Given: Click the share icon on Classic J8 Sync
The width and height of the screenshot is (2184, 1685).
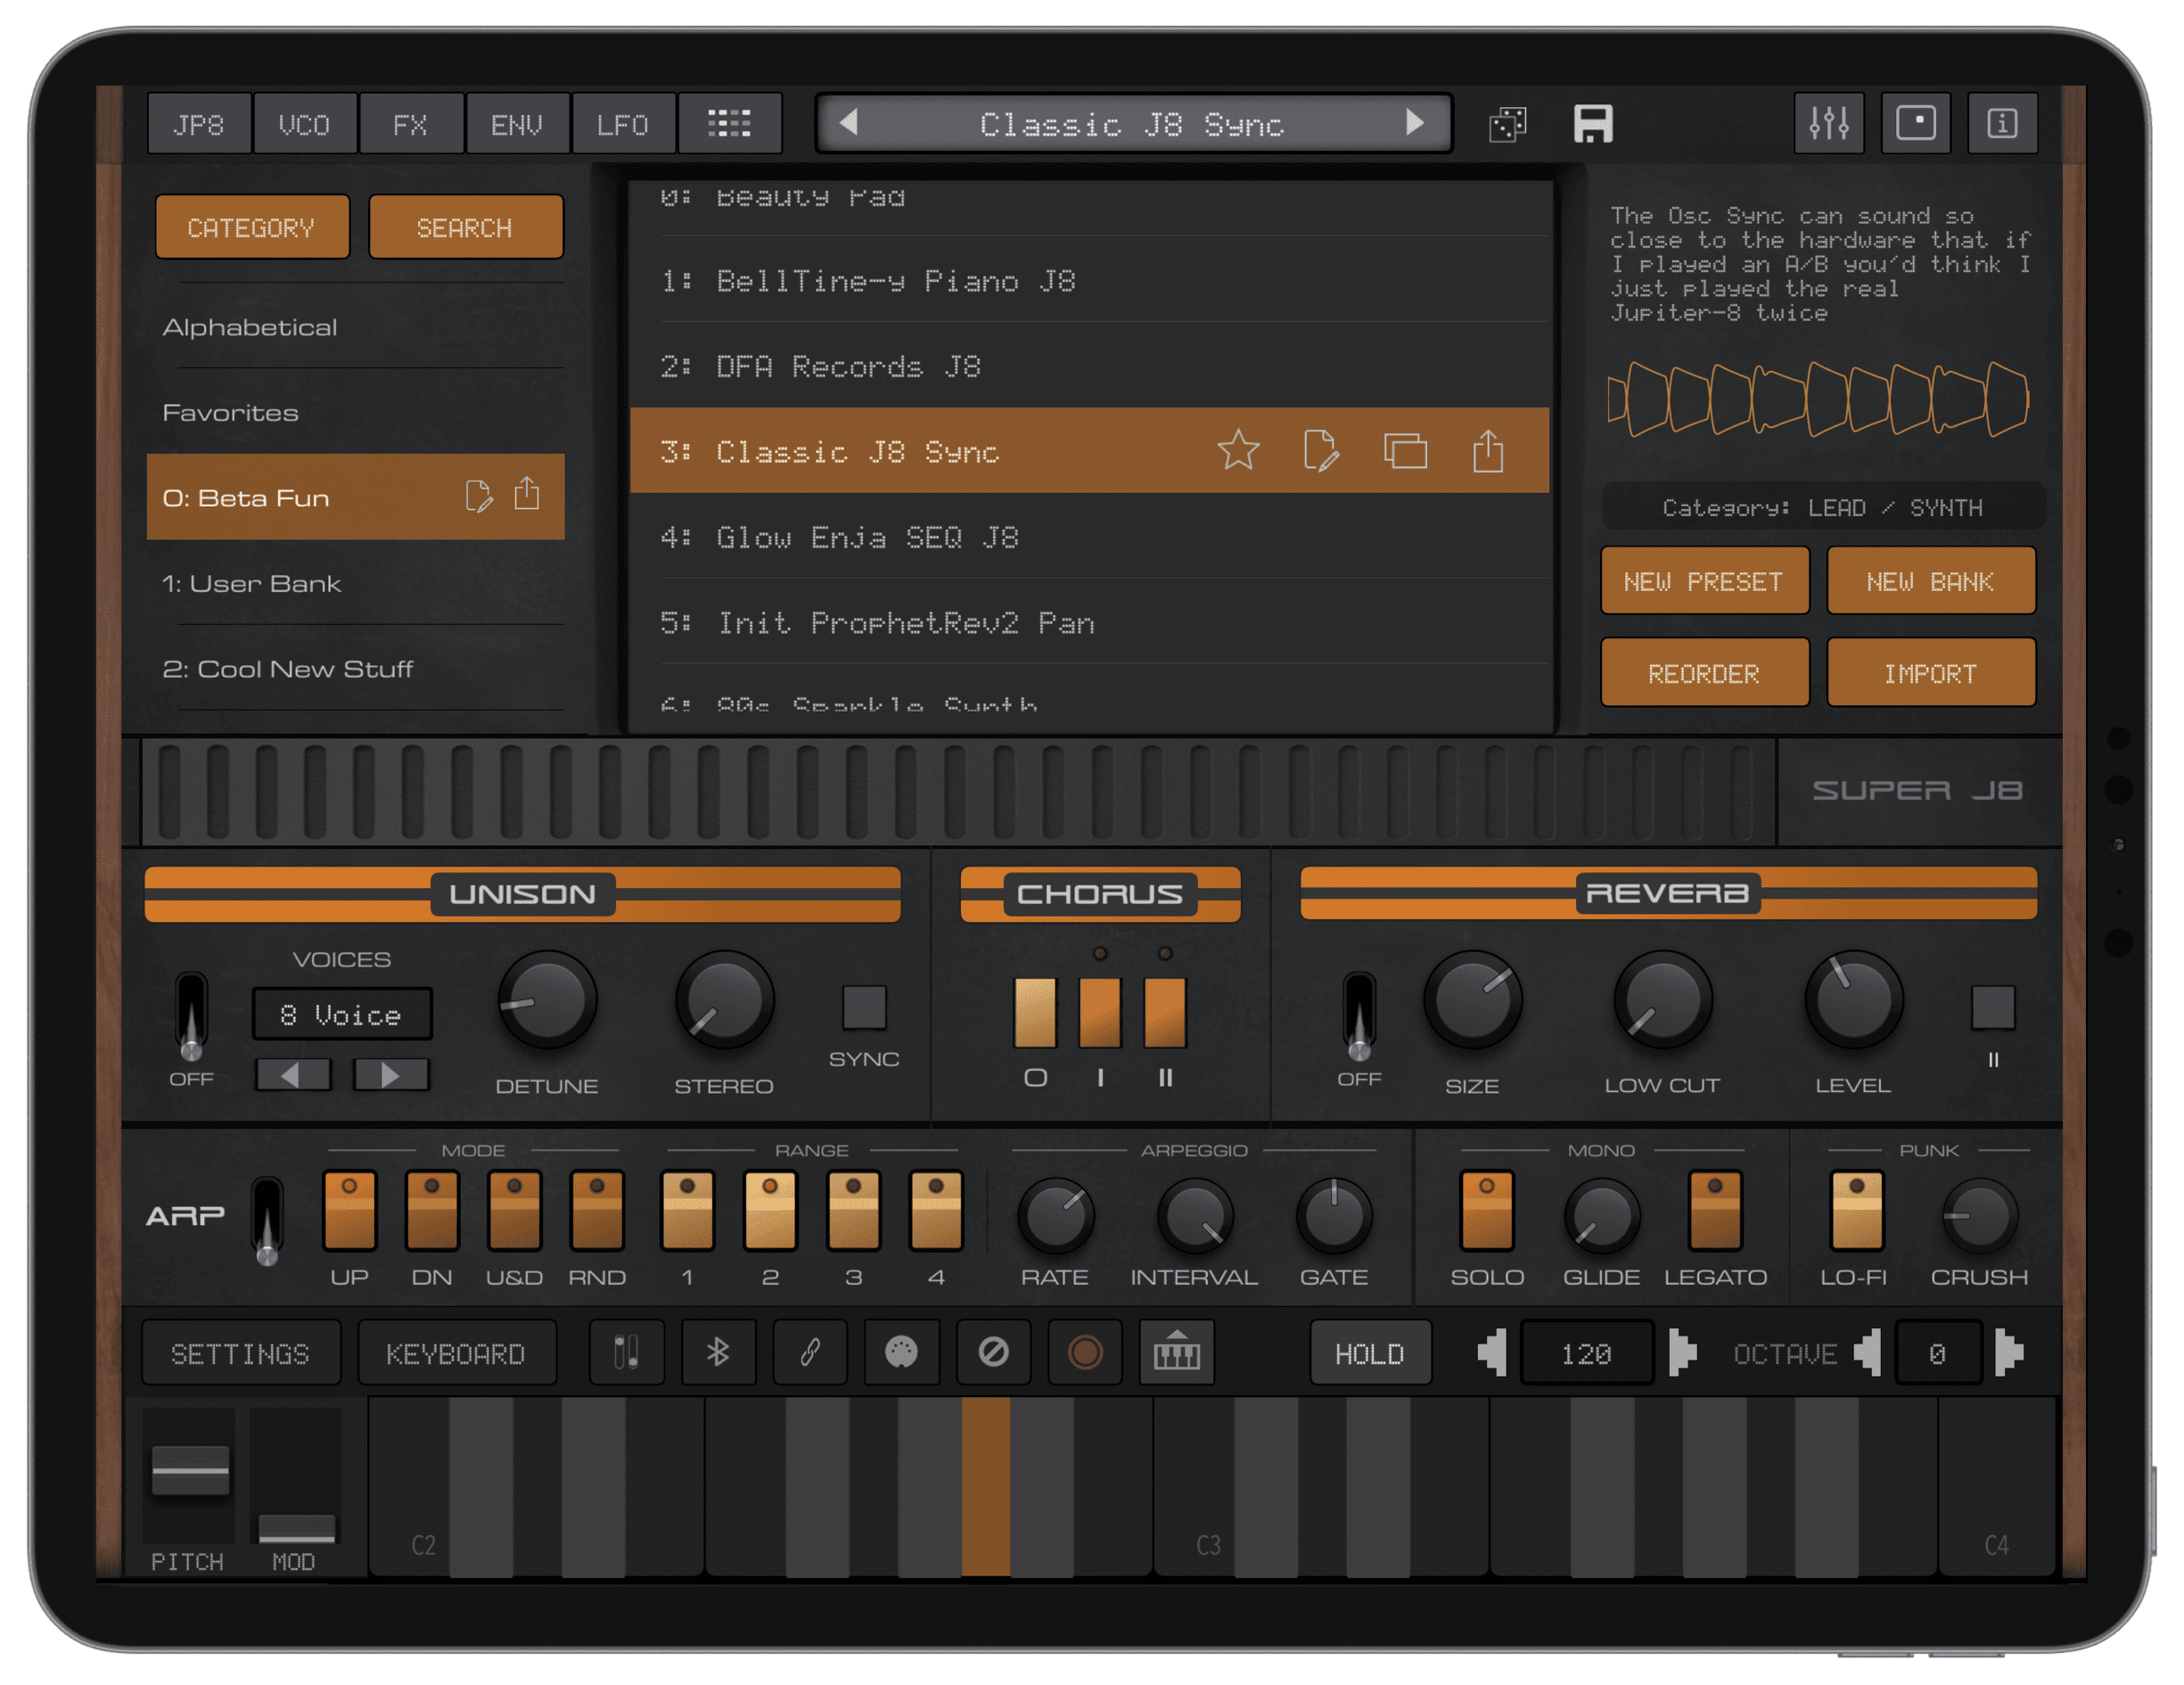Looking at the screenshot, I should pyautogui.click(x=1488, y=451).
